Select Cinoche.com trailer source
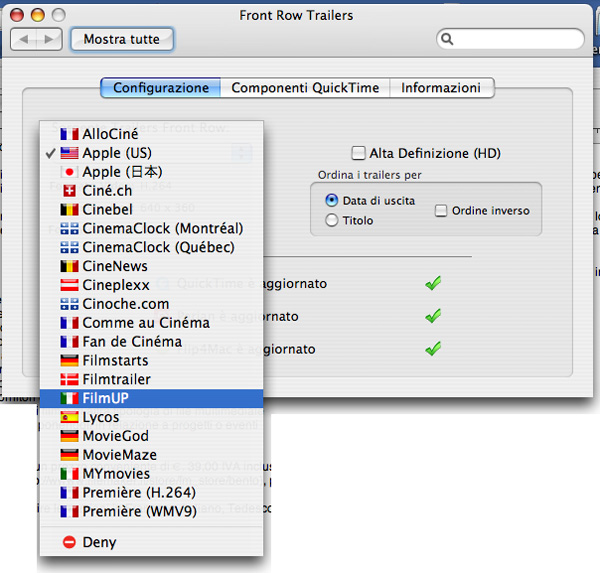The height and width of the screenshot is (573, 600). coord(152,304)
